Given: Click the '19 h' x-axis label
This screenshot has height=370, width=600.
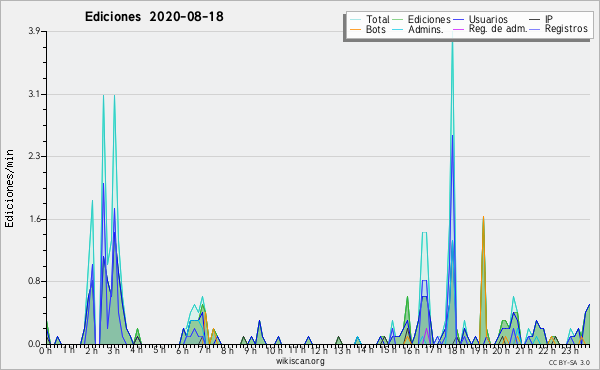Looking at the screenshot, I should click(479, 351).
